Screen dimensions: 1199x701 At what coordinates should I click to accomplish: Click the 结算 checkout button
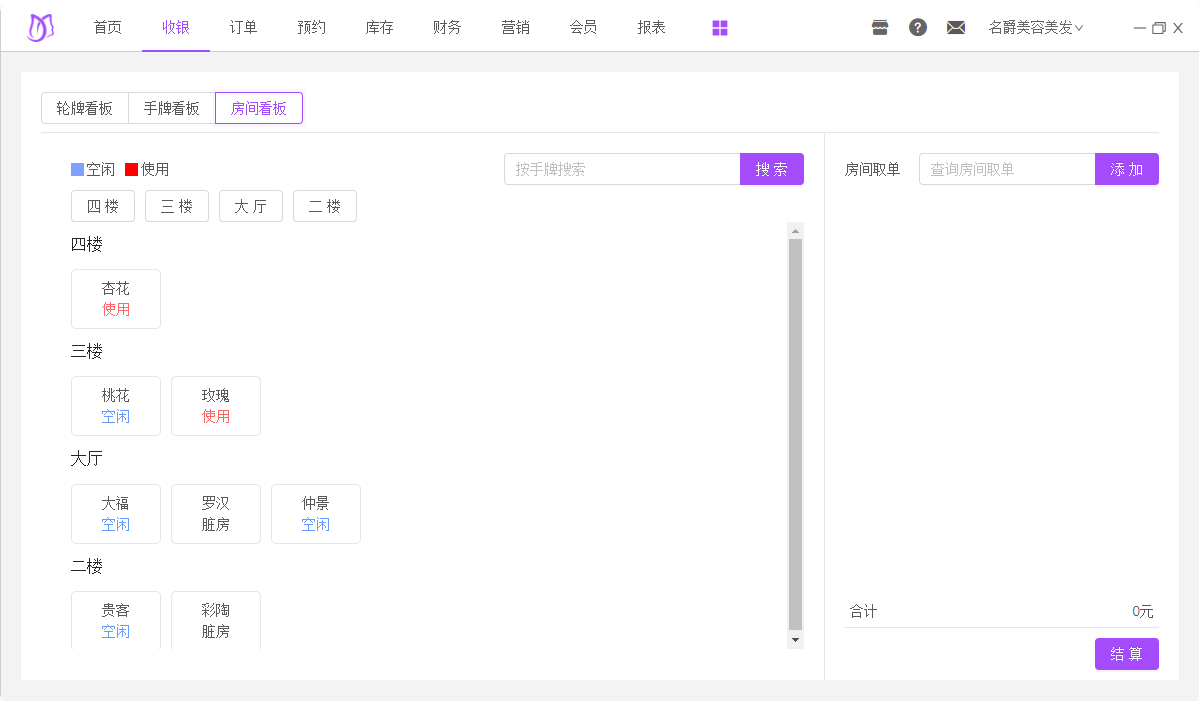click(1127, 654)
